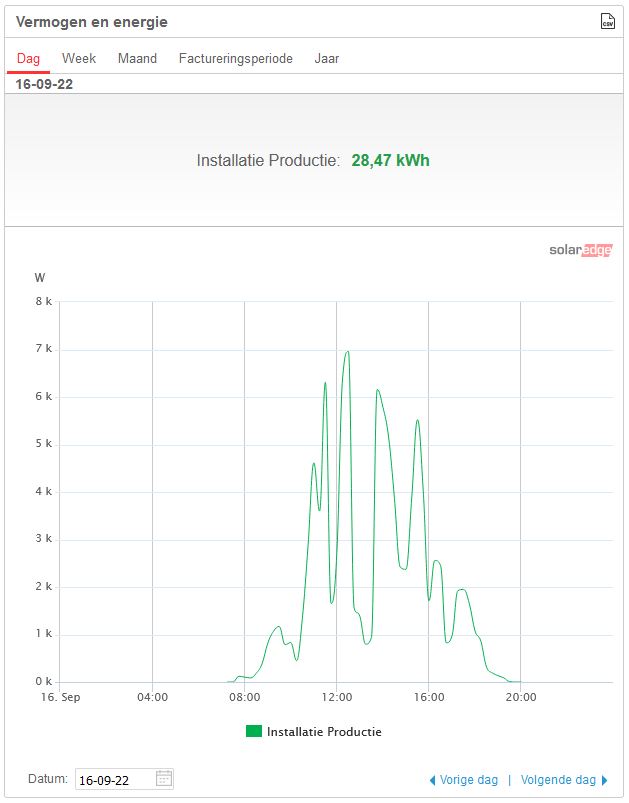
Task: Click the chart's highest peak near 12:00
Action: click(x=347, y=352)
